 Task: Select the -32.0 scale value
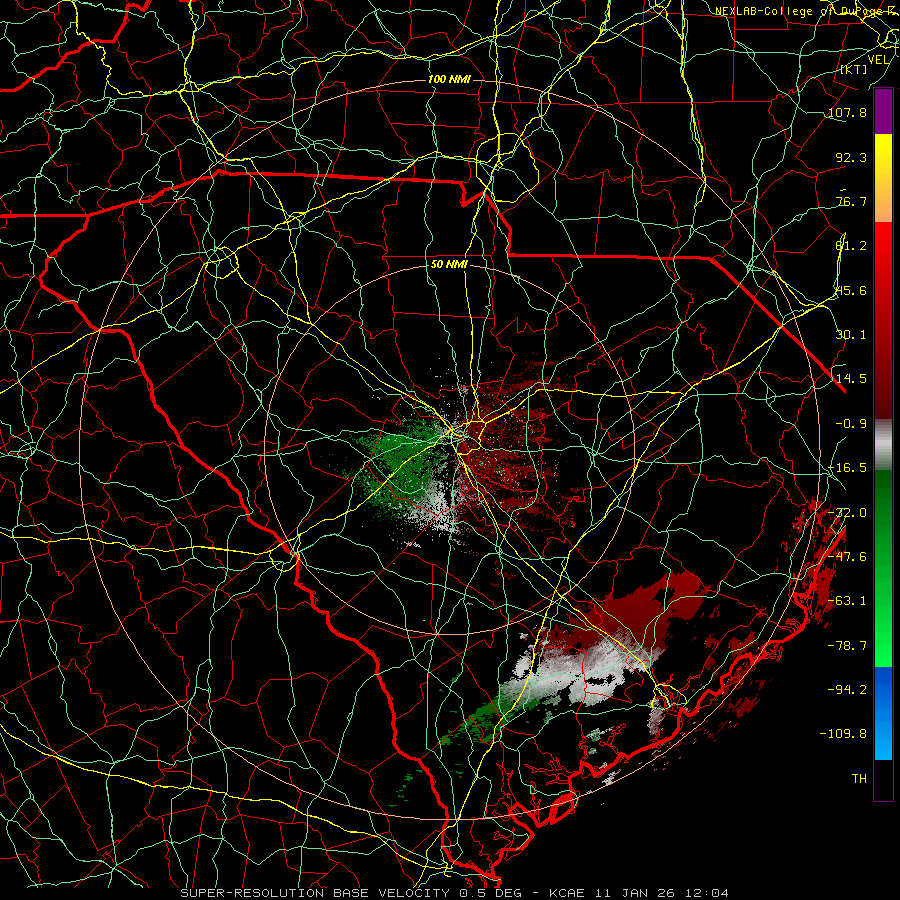pyautogui.click(x=847, y=513)
